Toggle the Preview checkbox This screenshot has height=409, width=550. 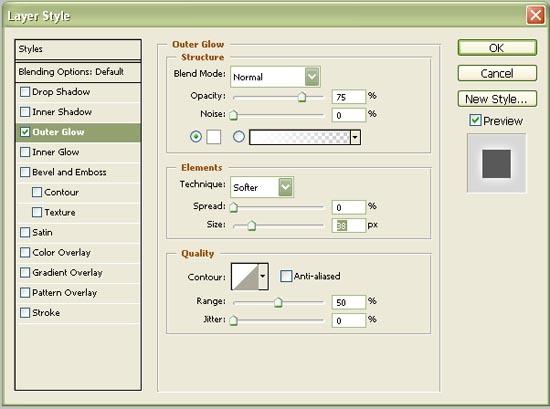pyautogui.click(x=475, y=120)
